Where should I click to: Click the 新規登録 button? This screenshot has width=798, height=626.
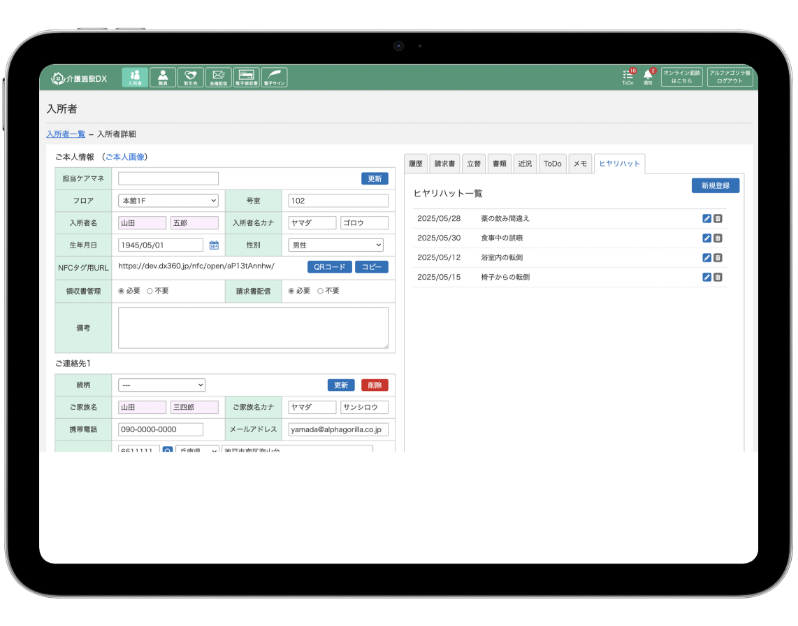[715, 186]
